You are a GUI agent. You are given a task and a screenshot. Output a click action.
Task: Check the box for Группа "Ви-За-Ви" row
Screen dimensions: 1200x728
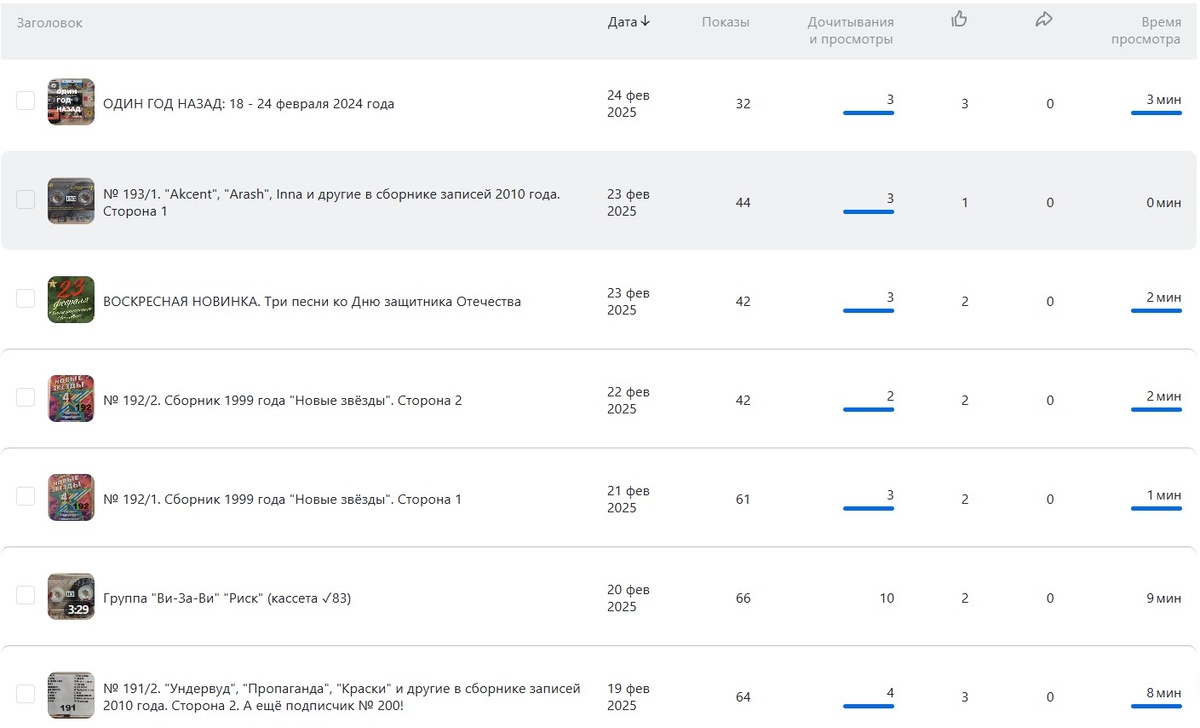25,596
